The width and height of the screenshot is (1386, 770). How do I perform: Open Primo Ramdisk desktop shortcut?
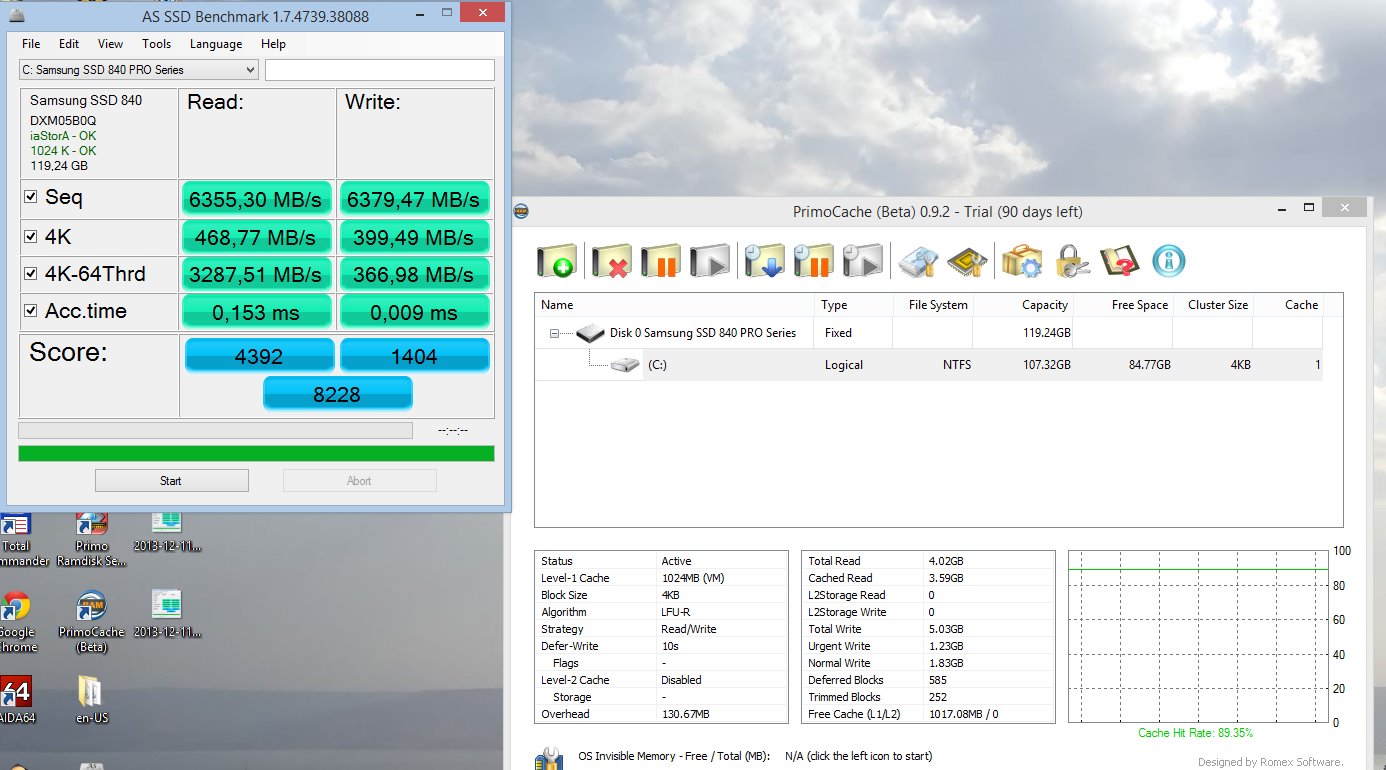tap(92, 538)
